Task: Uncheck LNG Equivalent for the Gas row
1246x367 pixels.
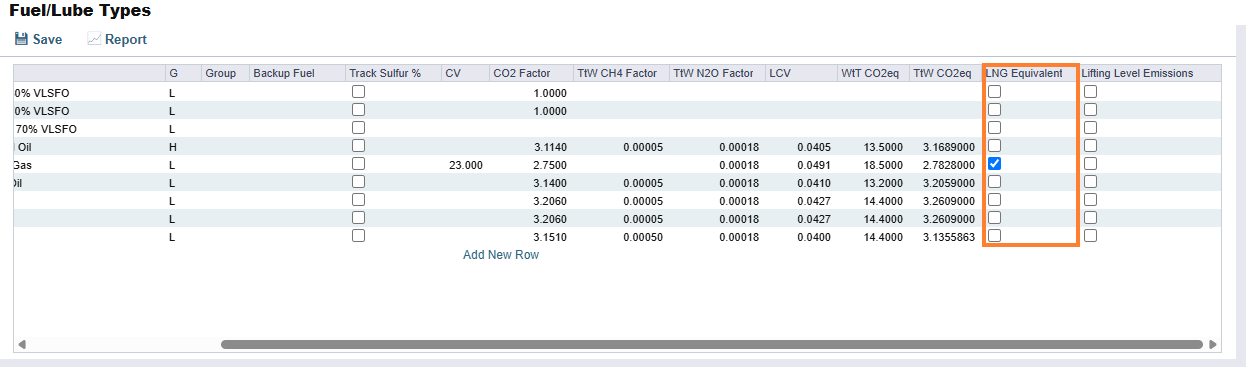Action: click(994, 163)
